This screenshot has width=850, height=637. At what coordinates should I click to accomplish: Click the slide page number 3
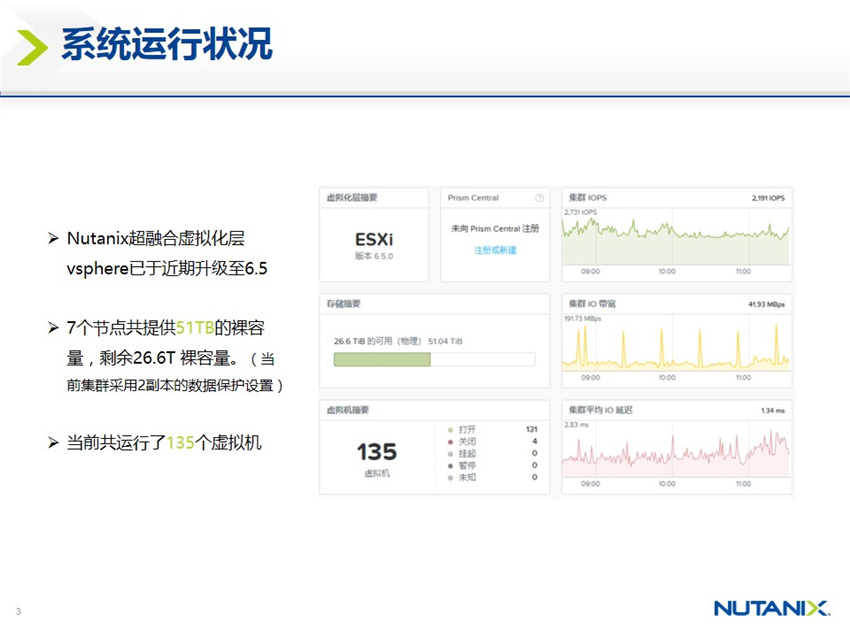point(18,612)
